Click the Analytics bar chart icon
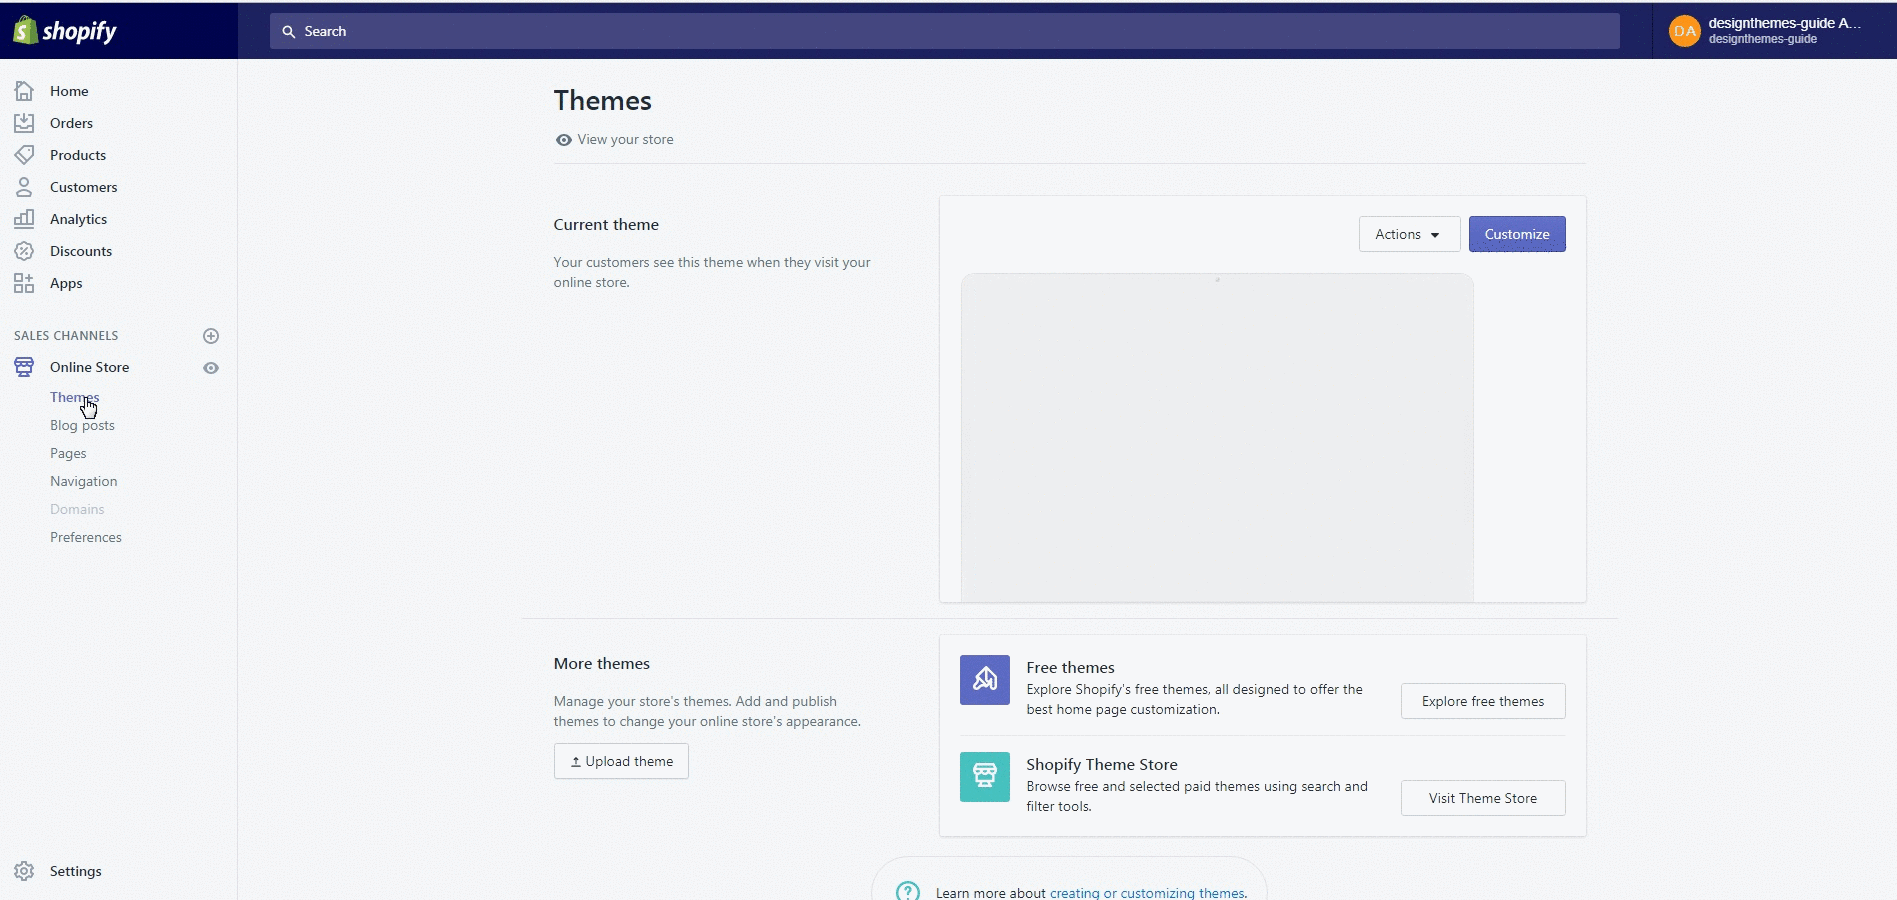1897x900 pixels. pos(24,219)
